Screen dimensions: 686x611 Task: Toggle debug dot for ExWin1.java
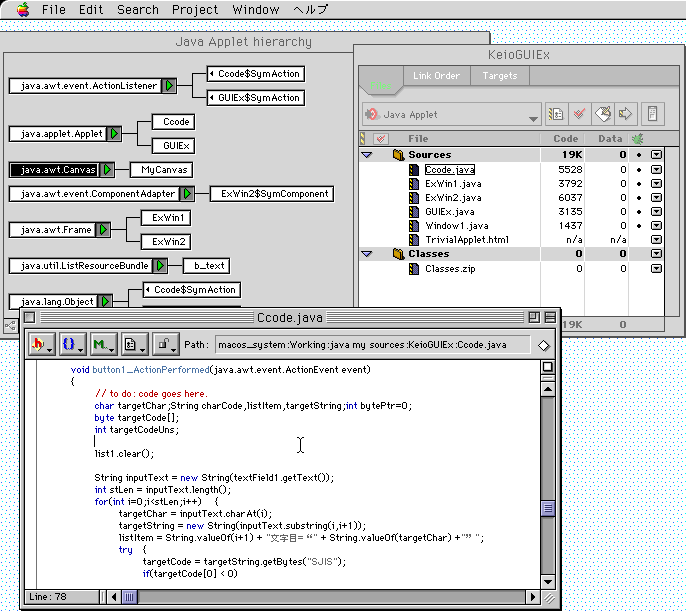(x=638, y=184)
